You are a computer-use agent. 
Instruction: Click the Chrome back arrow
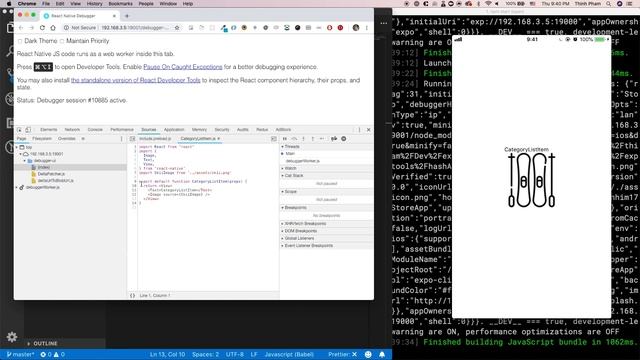coord(21,28)
